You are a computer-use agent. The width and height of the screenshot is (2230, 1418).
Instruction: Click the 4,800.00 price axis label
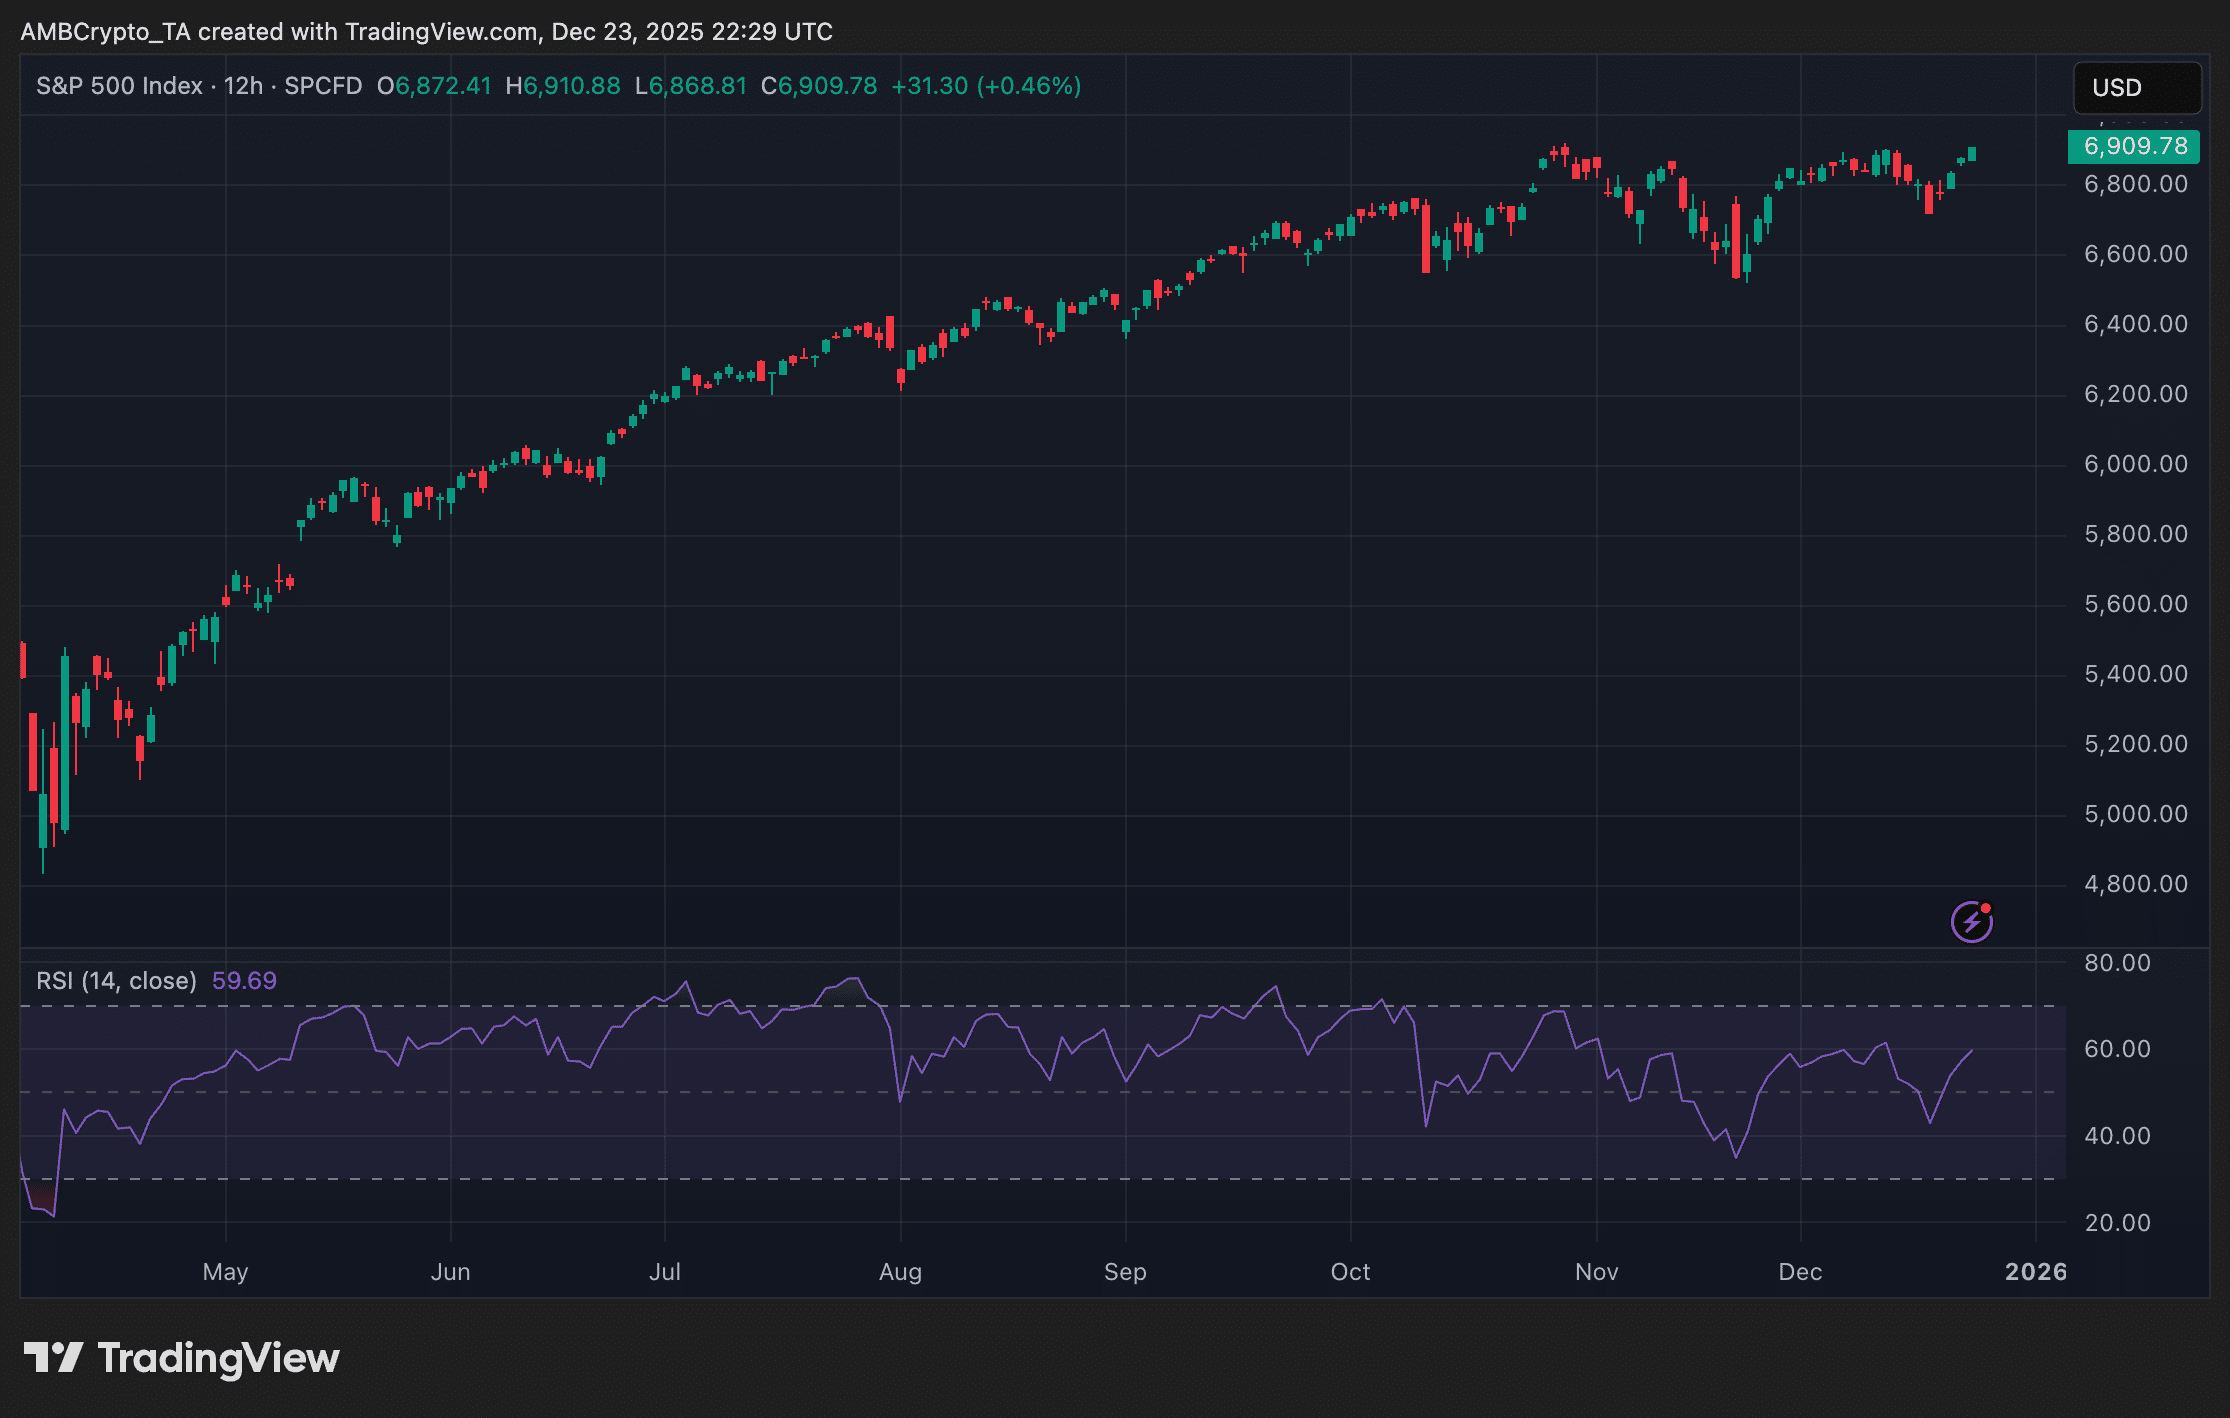point(2135,884)
